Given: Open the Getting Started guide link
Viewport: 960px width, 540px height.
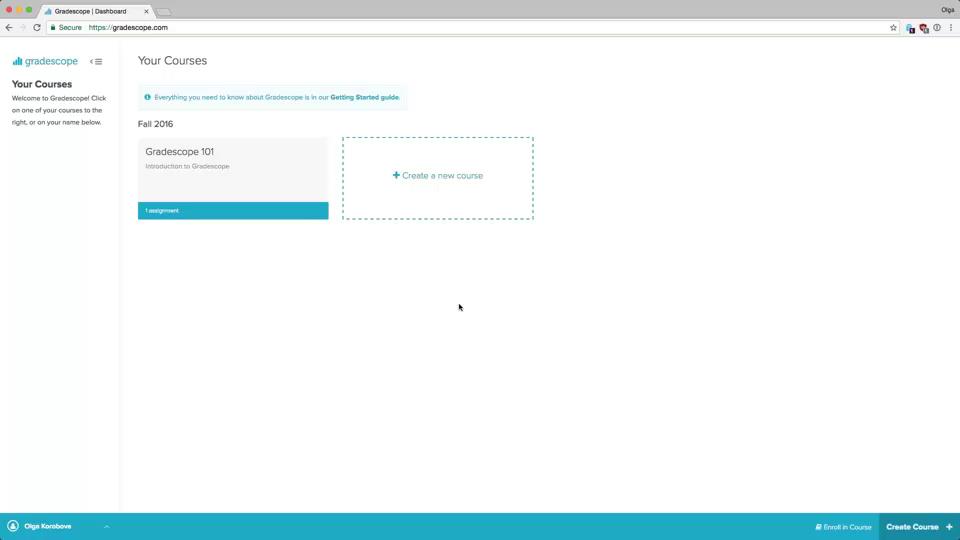Looking at the screenshot, I should [364, 97].
